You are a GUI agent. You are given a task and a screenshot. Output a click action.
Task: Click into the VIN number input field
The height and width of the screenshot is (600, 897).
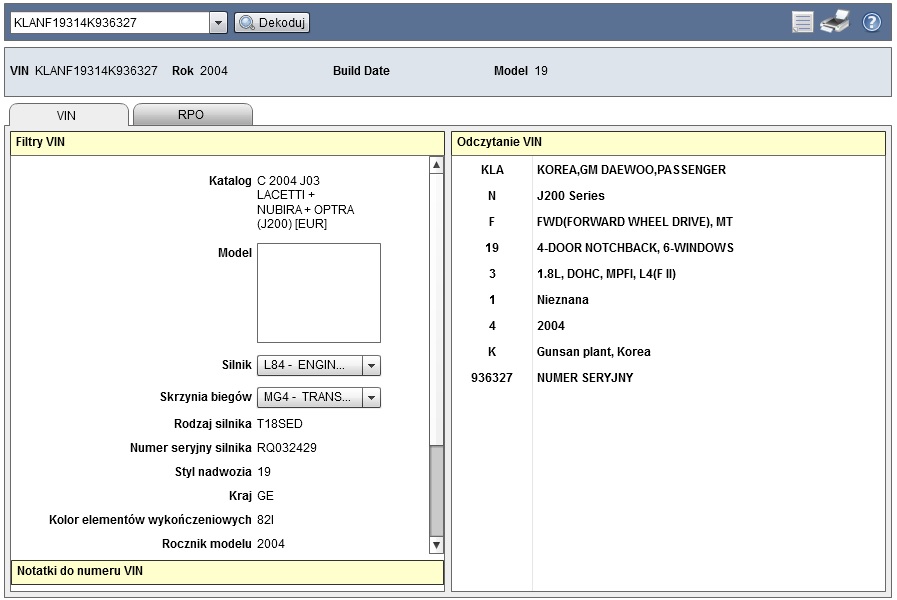click(108, 22)
